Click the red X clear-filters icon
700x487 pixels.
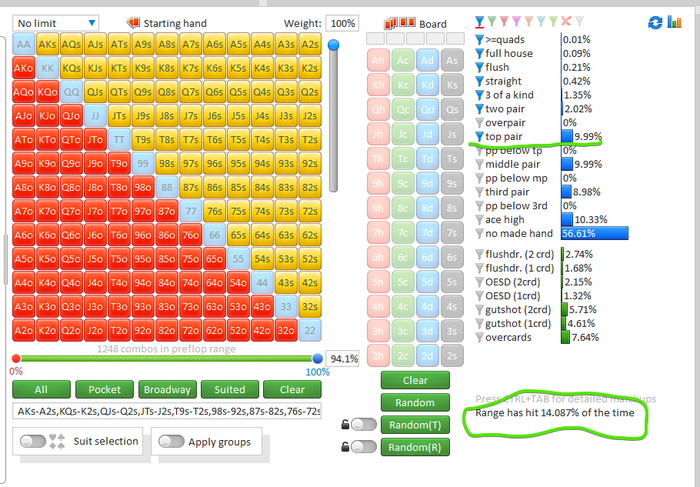(566, 21)
